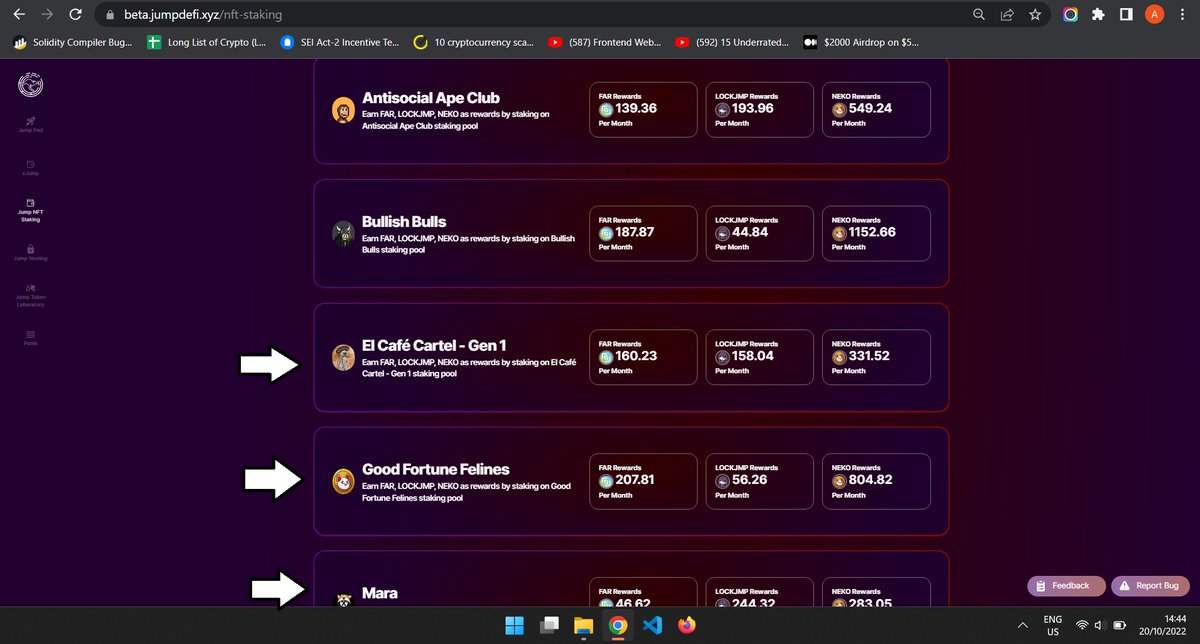Click Good Fortune Felines NEKO reward 804.82
The width and height of the screenshot is (1200, 644).
[877, 482]
